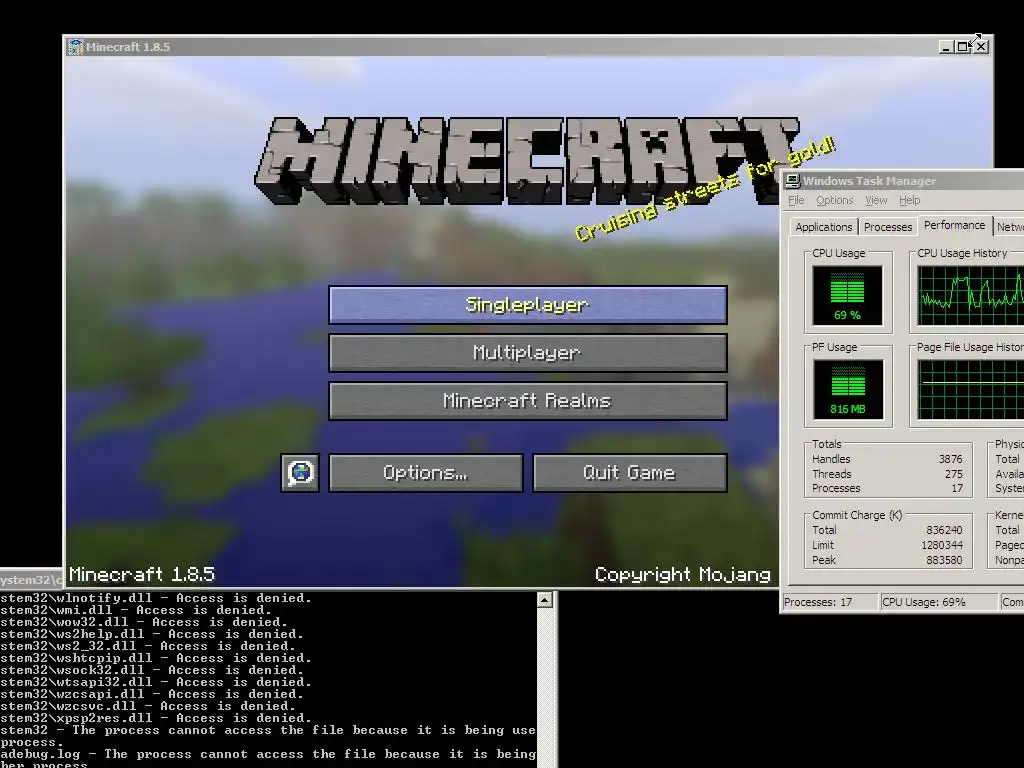Click Commit Charge Limit 1280344
The height and width of the screenshot is (768, 1024).
[x=942, y=545]
